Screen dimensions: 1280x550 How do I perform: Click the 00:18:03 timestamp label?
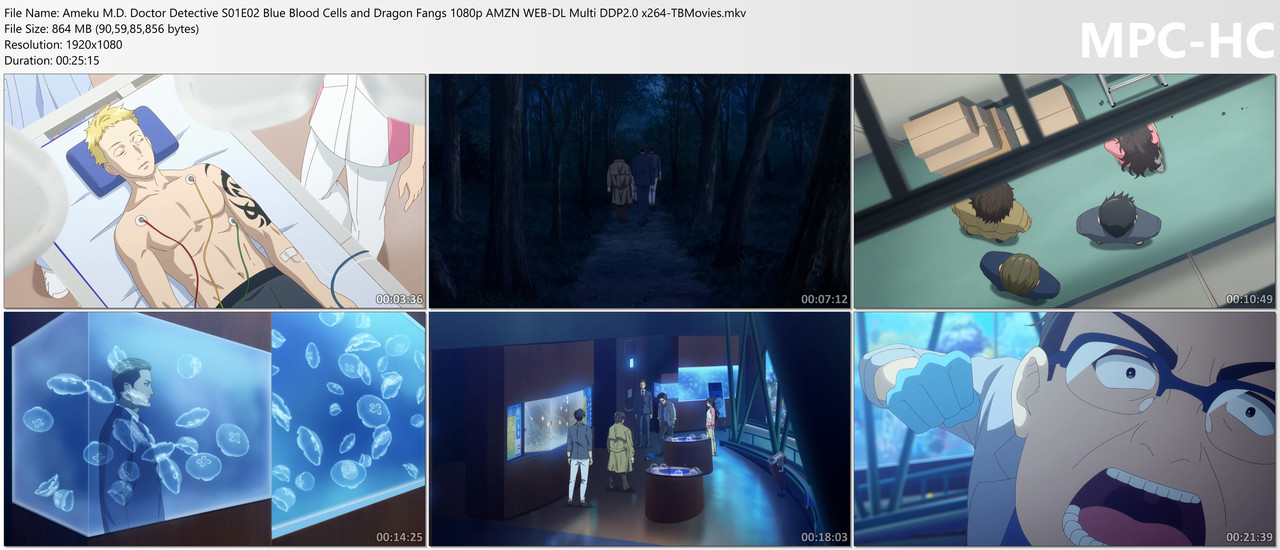pos(825,537)
